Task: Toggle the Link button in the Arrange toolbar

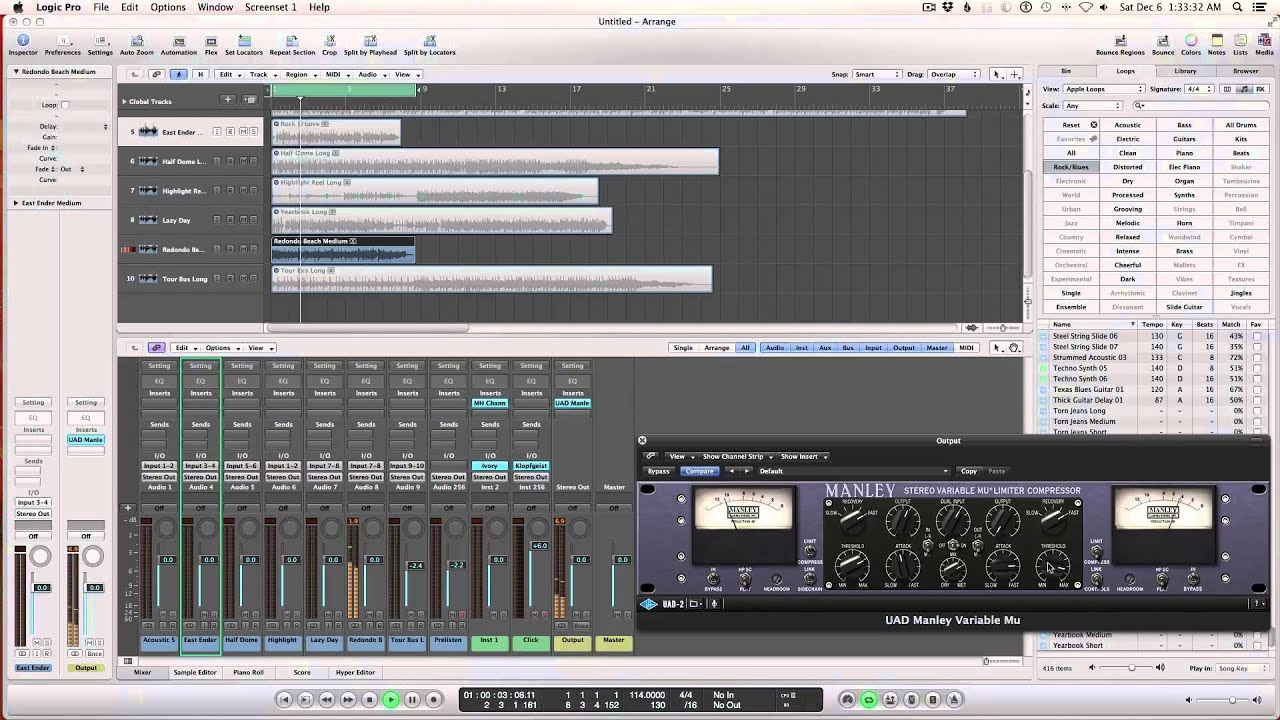Action: tap(157, 74)
